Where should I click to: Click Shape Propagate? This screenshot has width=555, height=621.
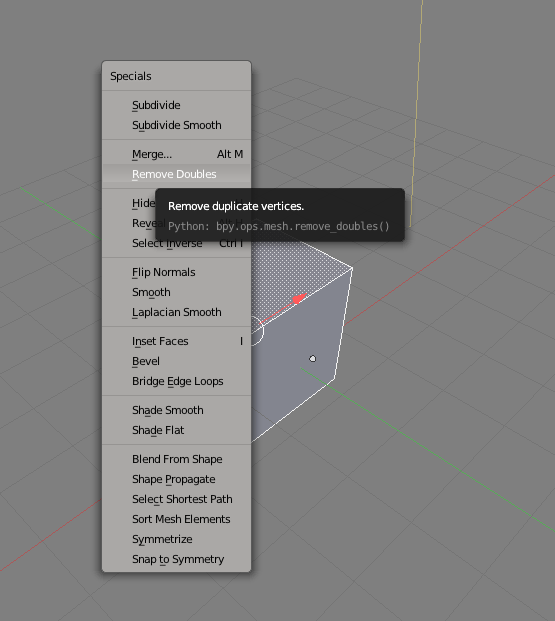[x=176, y=479]
